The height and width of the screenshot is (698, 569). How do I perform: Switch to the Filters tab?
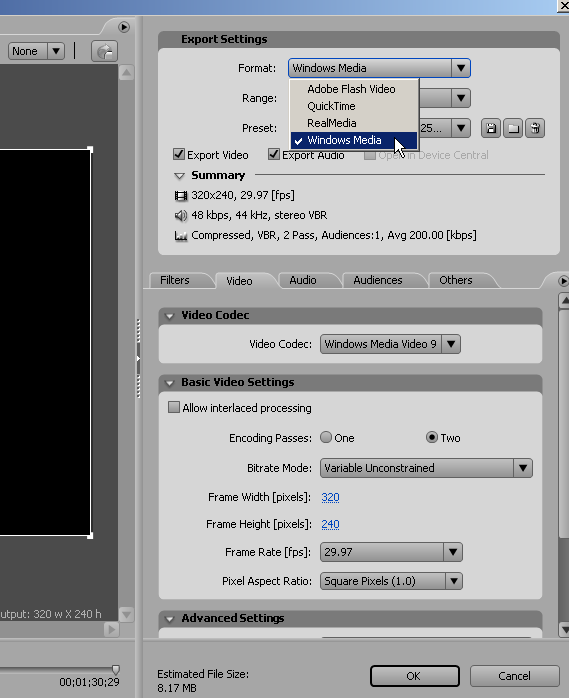[175, 280]
